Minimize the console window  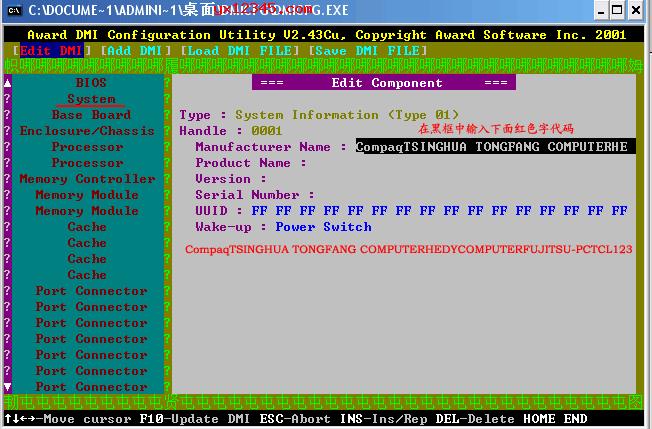click(x=601, y=10)
